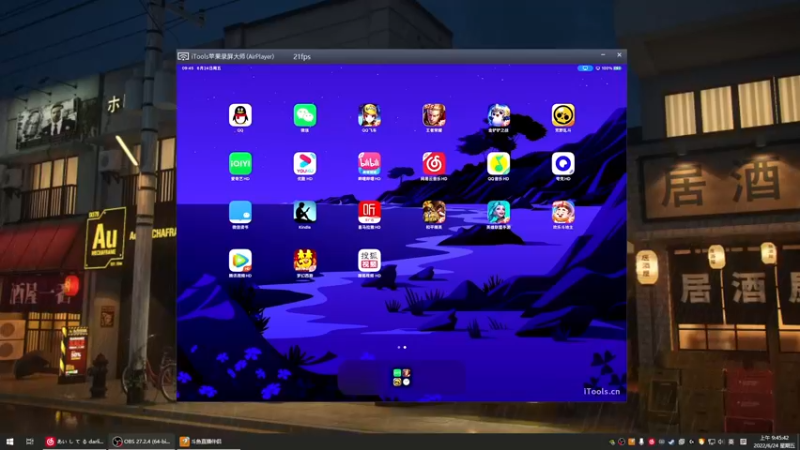Screen dimensions: 800x450
Task: Switch to NetEase Music taskbar window
Action: click(x=75, y=441)
